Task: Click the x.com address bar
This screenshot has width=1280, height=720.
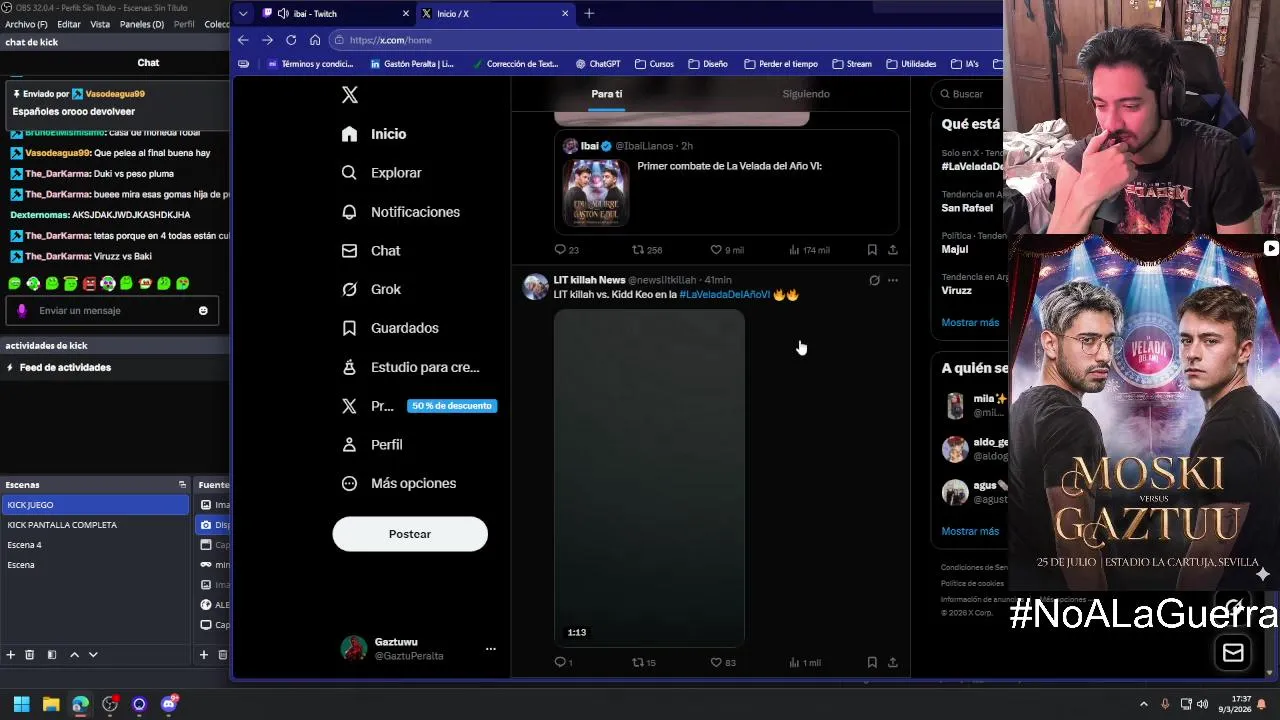Action: [666, 40]
